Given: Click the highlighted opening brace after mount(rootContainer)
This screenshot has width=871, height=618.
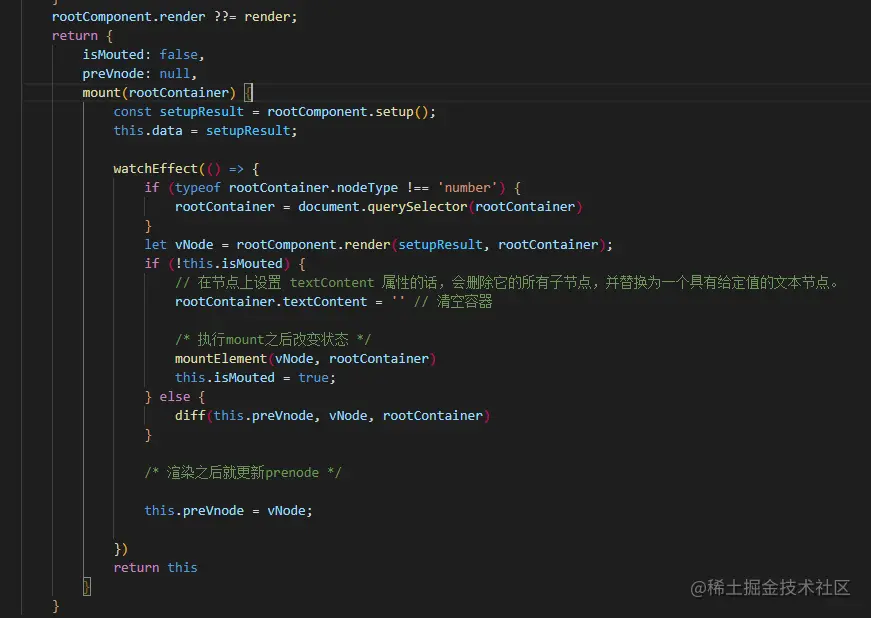Looking at the screenshot, I should [x=248, y=92].
